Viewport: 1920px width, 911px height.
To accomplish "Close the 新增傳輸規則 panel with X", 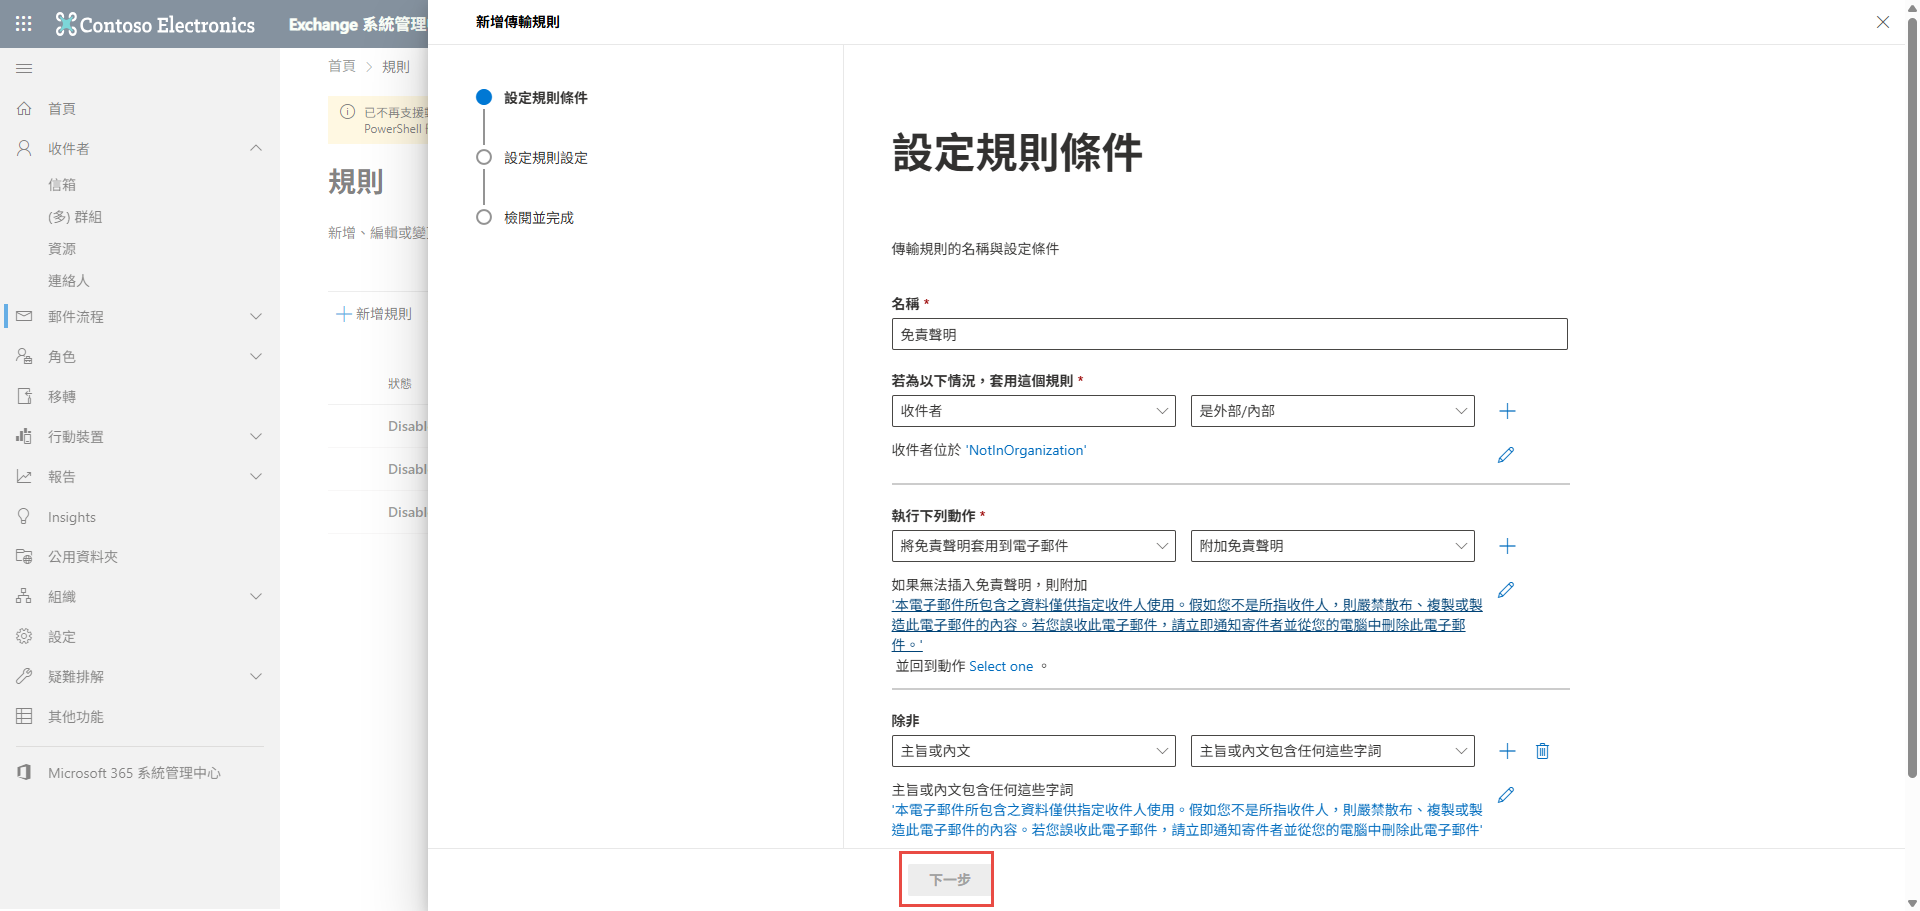I will coord(1883,22).
